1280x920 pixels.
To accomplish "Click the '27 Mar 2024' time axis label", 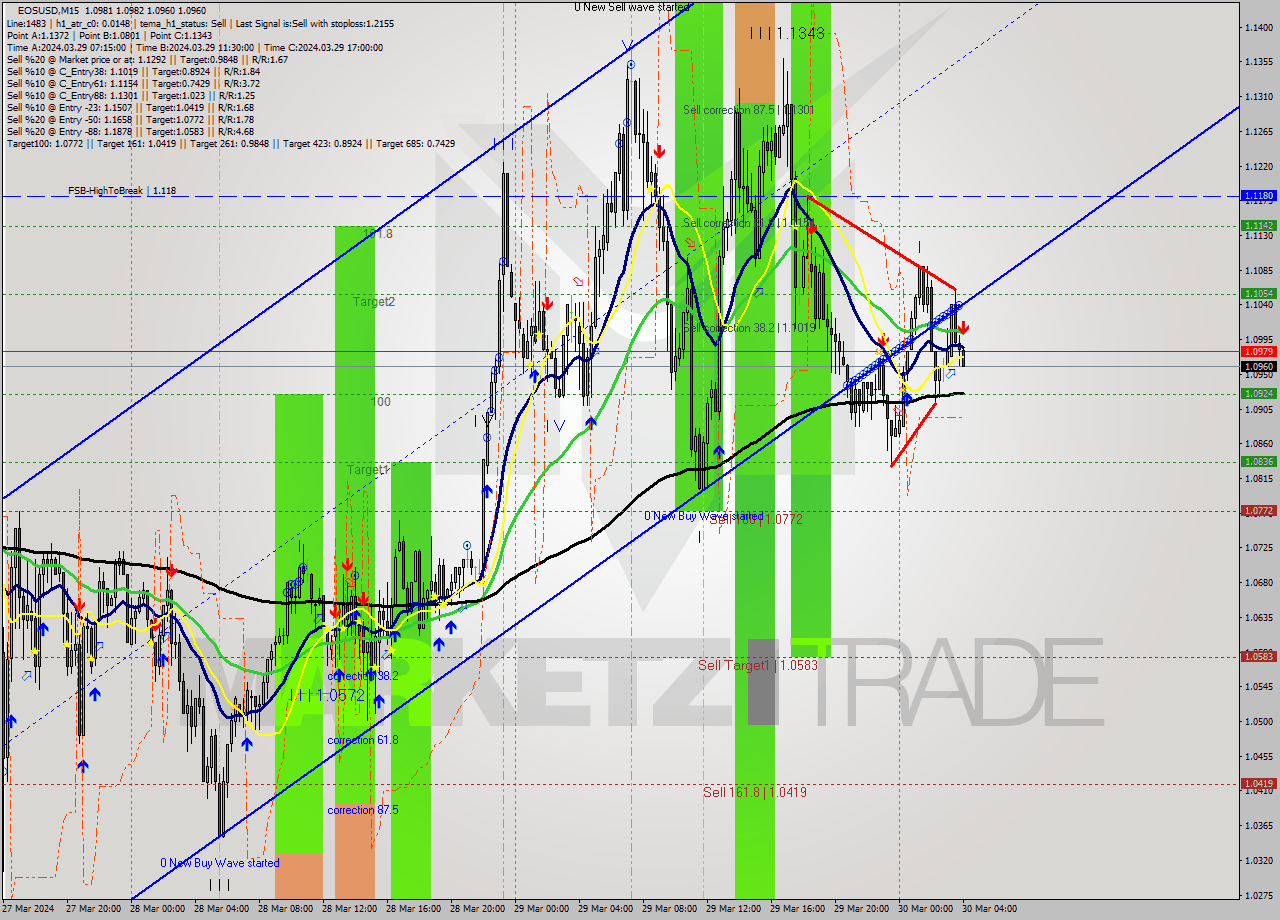I will [x=30, y=909].
